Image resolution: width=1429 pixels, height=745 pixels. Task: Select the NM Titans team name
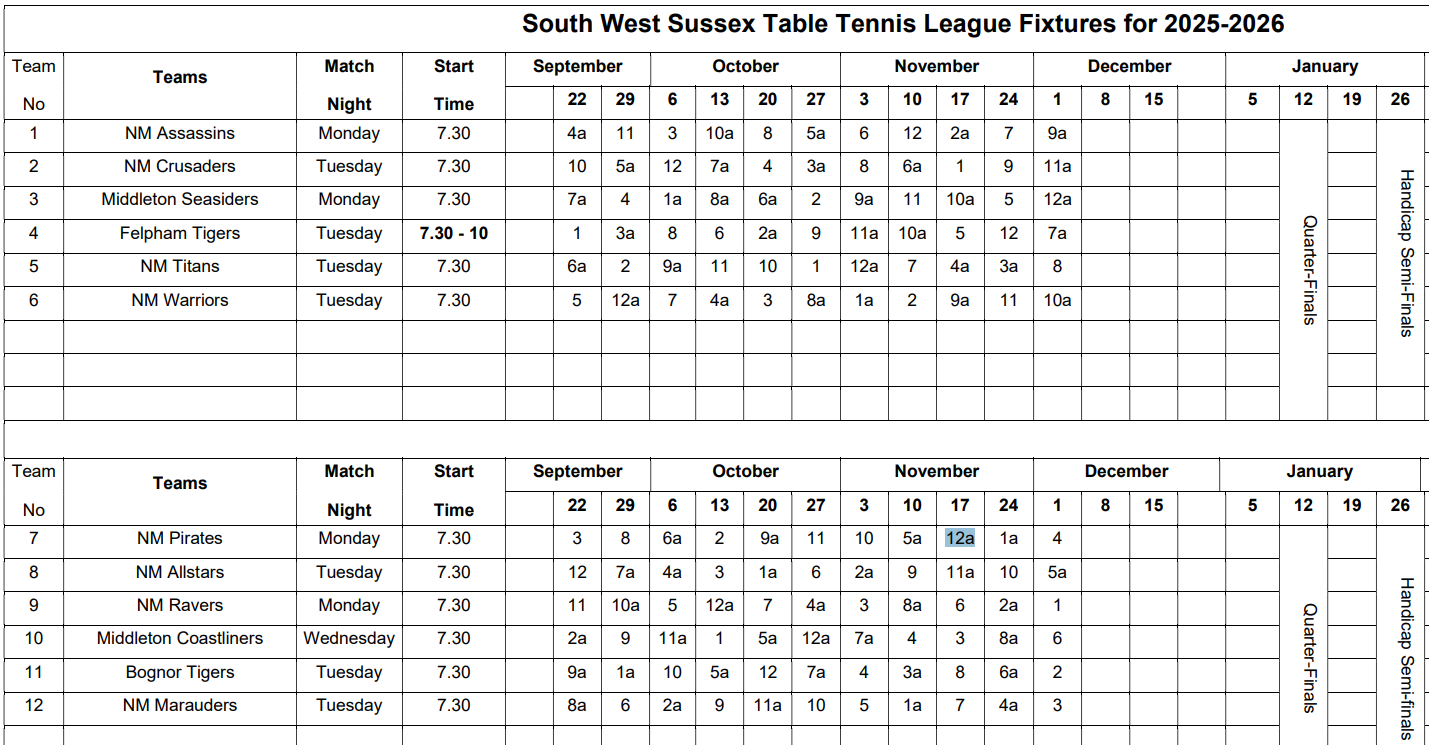tap(180, 267)
